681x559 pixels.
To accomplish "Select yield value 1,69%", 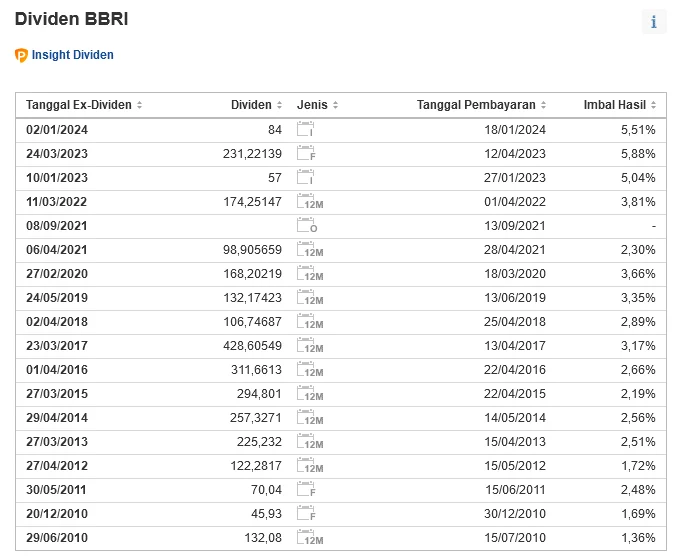I will tap(638, 514).
